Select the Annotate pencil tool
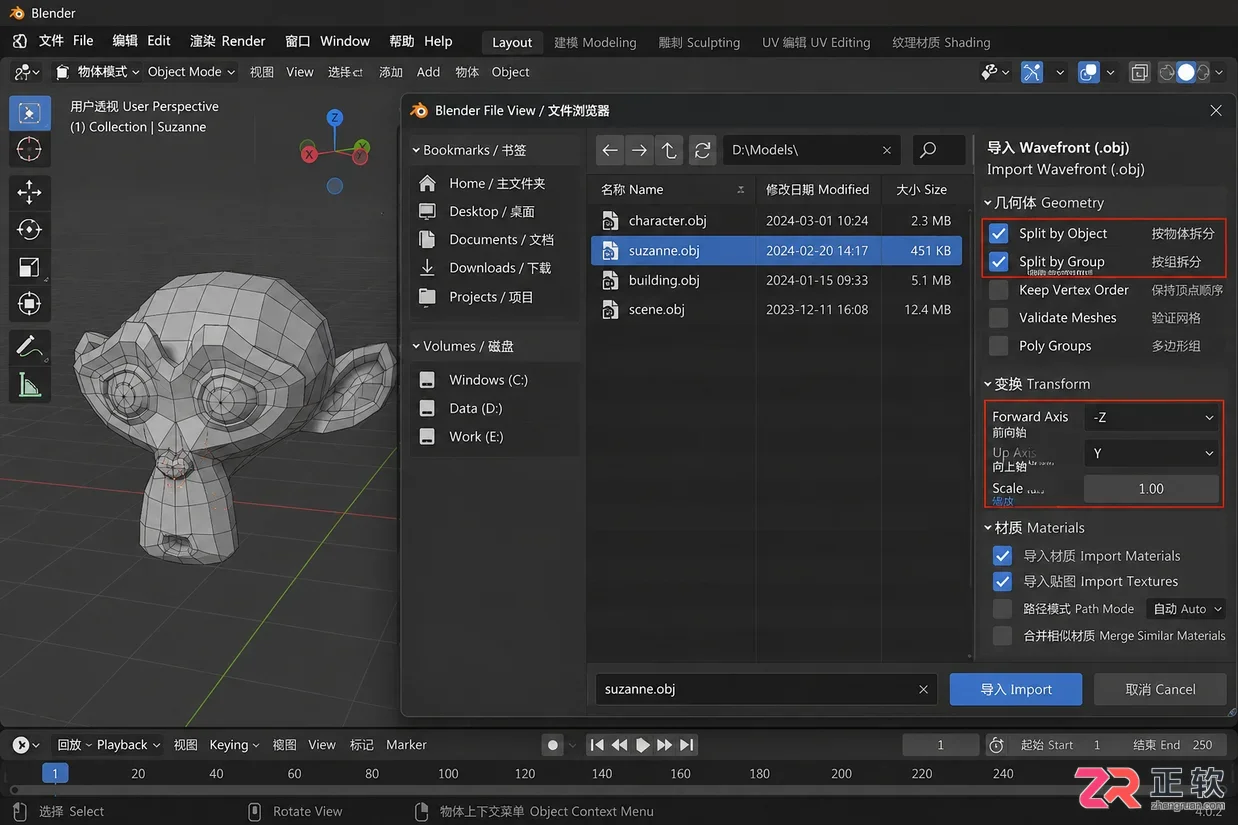The height and width of the screenshot is (825, 1238). tap(30, 347)
